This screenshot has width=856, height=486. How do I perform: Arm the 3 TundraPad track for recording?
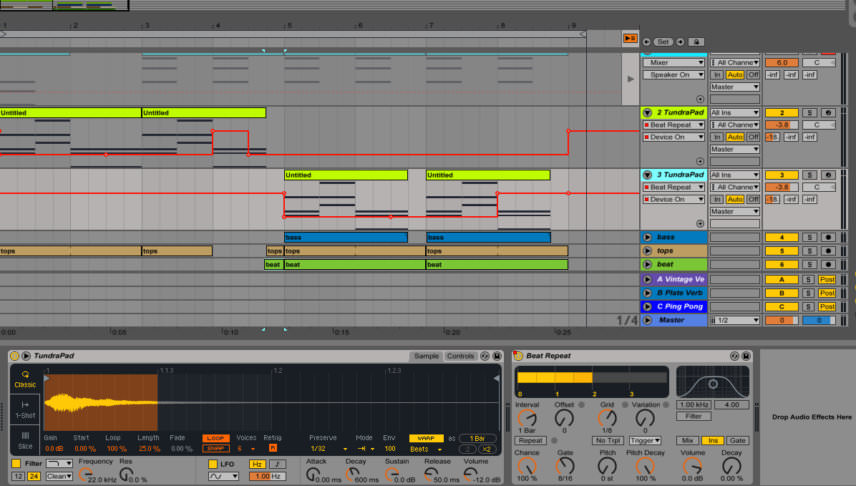[828, 175]
